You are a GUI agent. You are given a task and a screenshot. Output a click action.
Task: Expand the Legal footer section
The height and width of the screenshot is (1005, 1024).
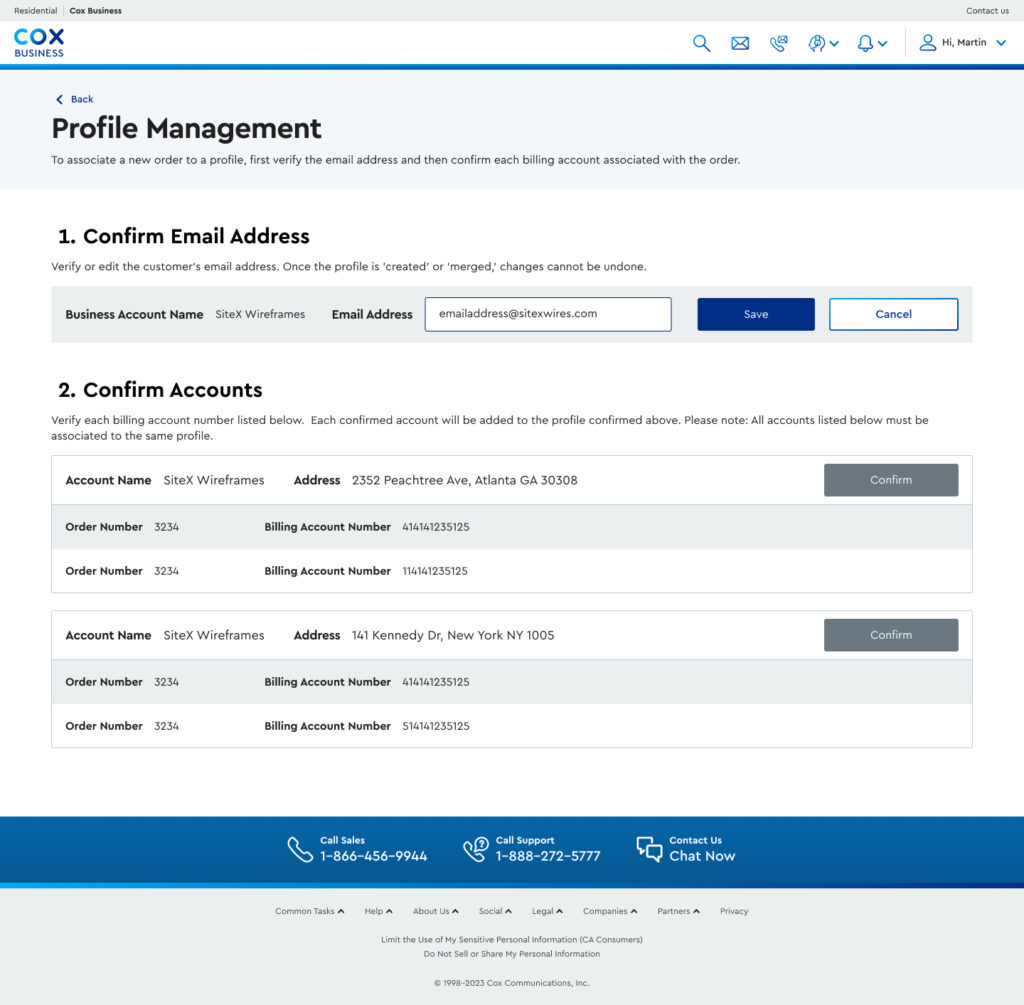click(547, 911)
